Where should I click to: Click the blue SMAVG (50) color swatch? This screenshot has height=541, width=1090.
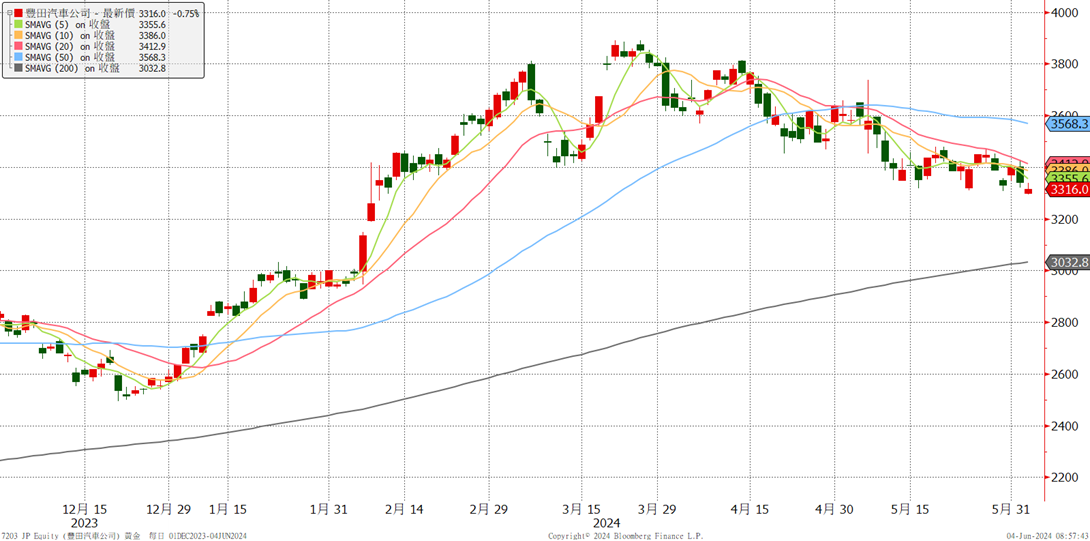pyautogui.click(x=18, y=57)
